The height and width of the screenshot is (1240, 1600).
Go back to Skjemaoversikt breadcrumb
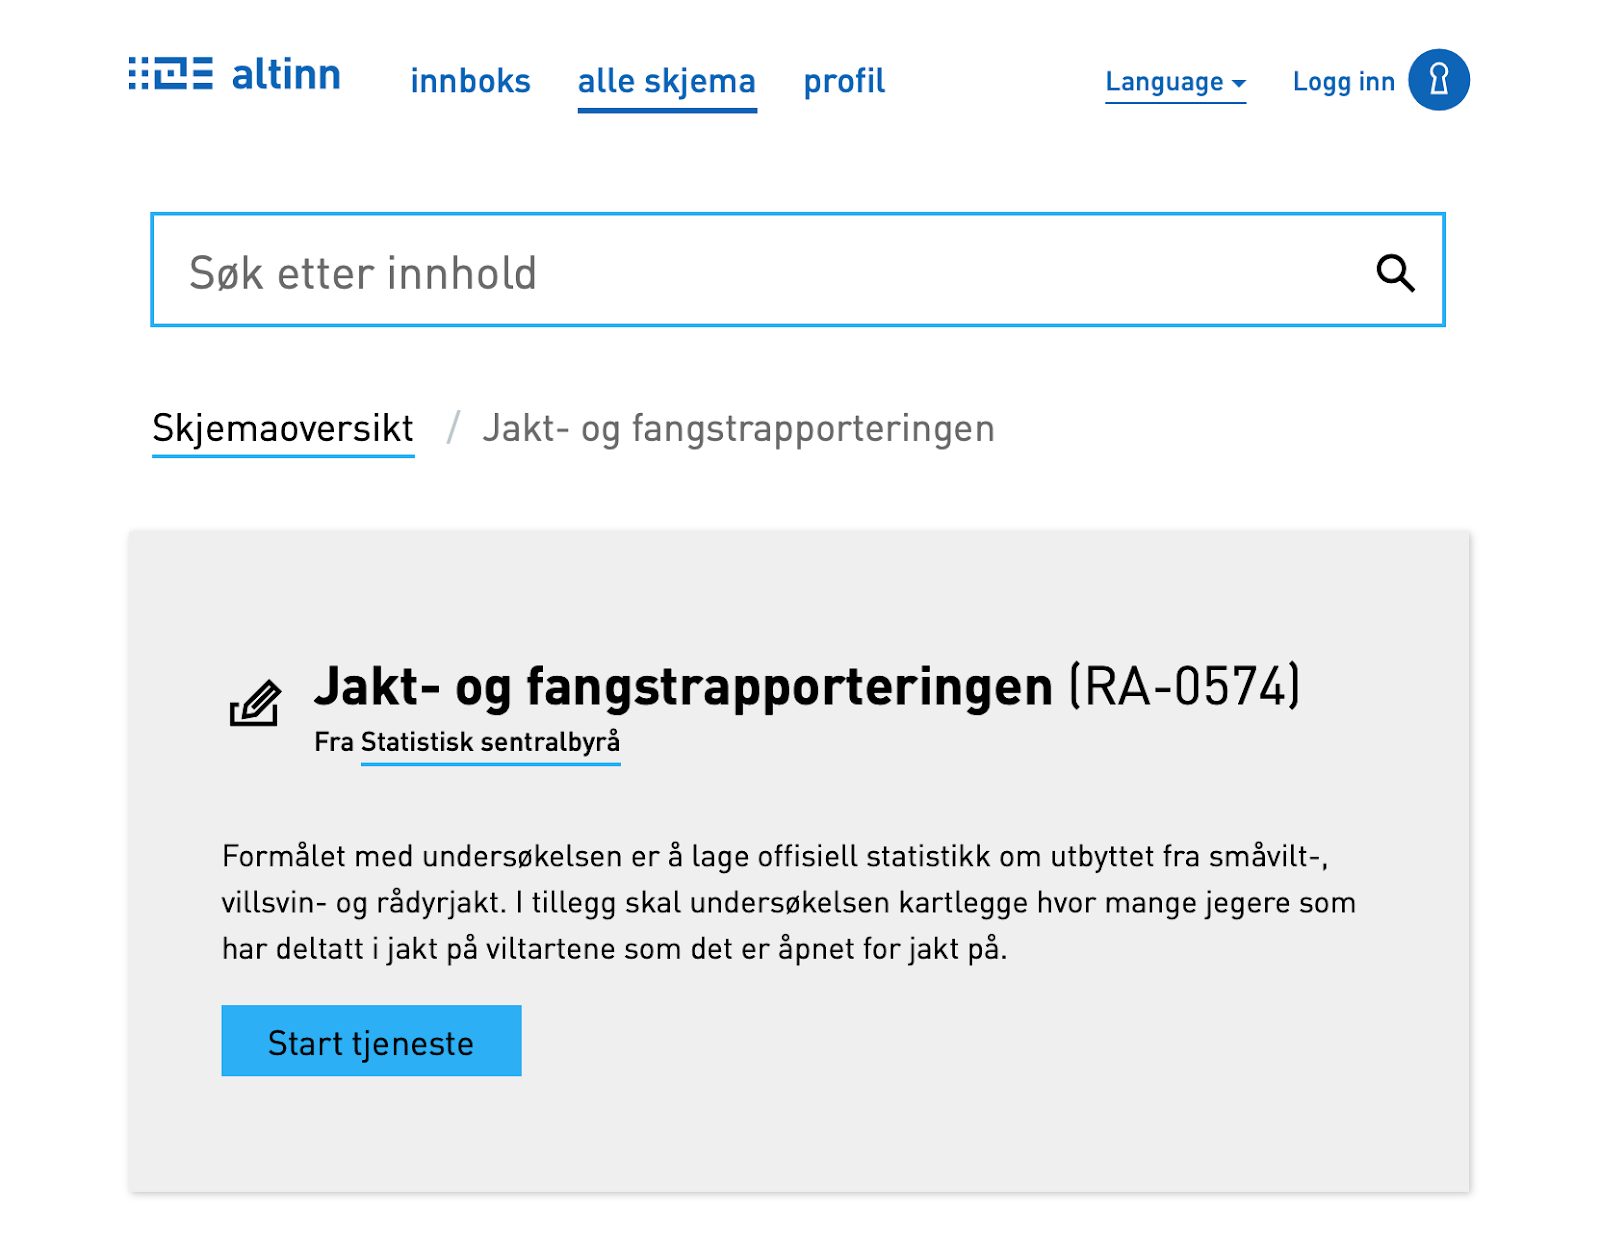[x=283, y=428]
